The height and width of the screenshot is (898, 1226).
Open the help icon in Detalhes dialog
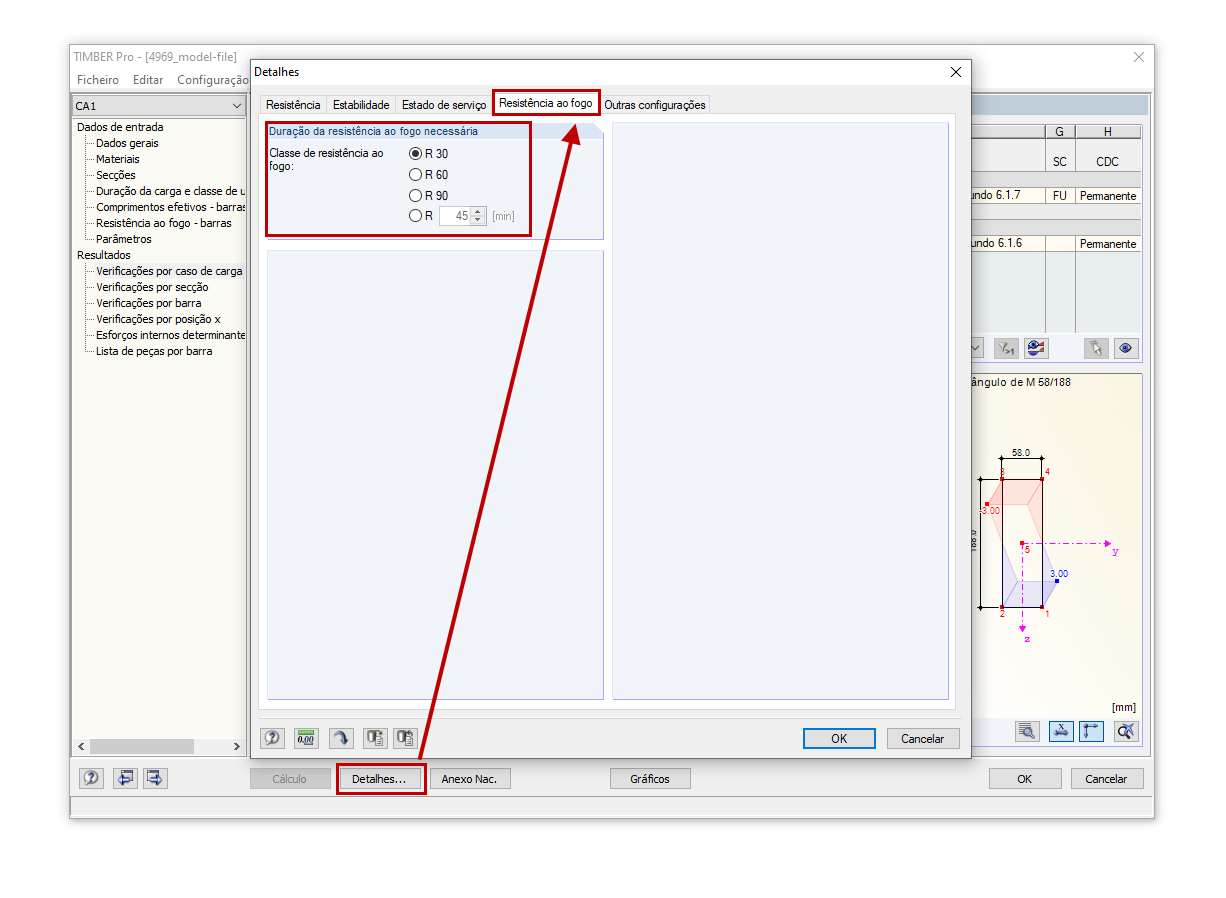(x=272, y=738)
